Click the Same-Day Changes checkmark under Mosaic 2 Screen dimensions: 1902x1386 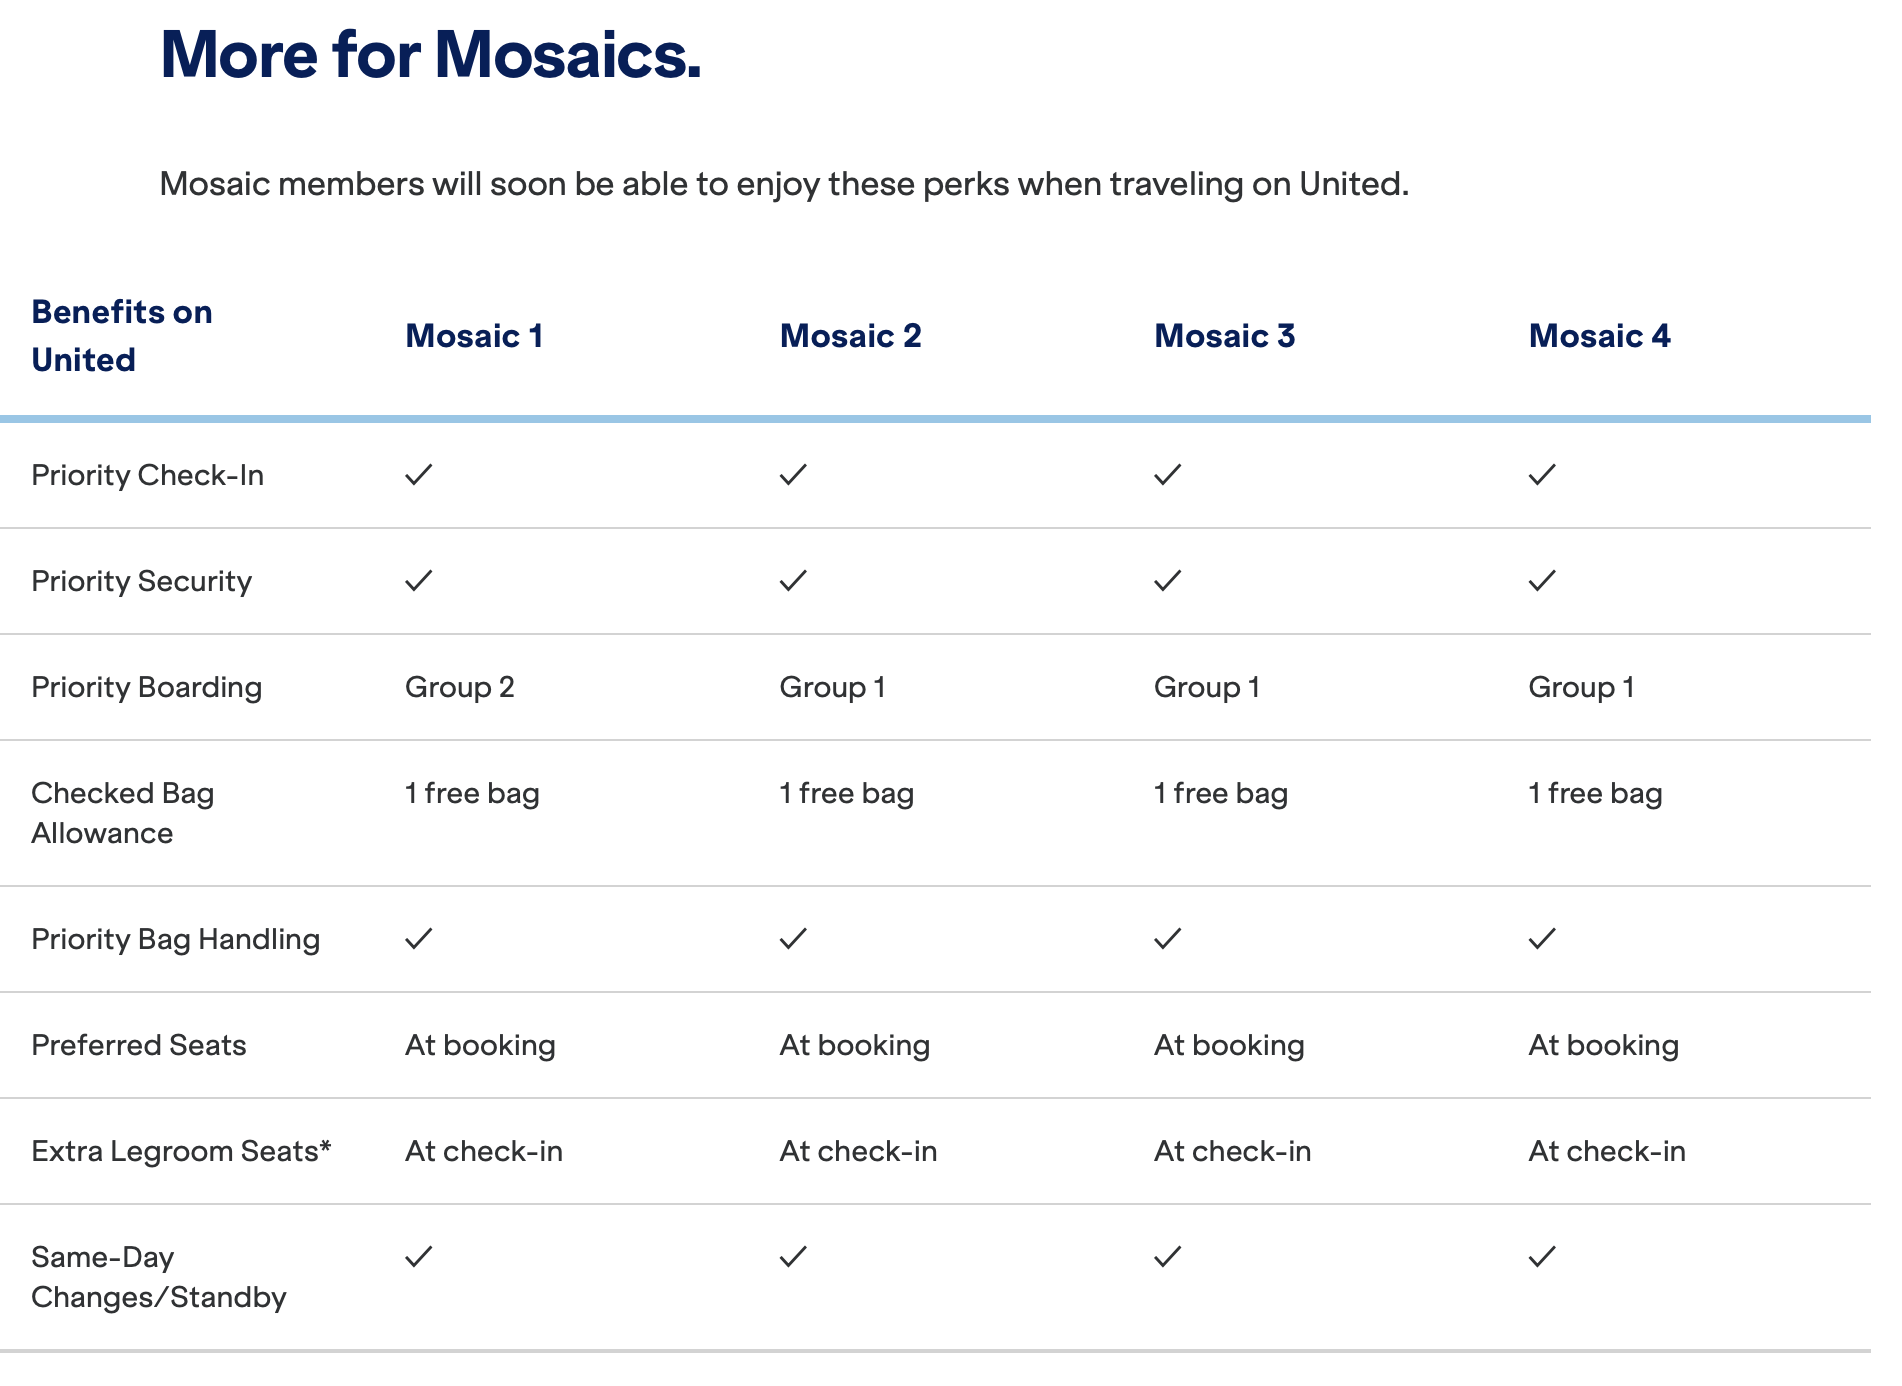(793, 1257)
